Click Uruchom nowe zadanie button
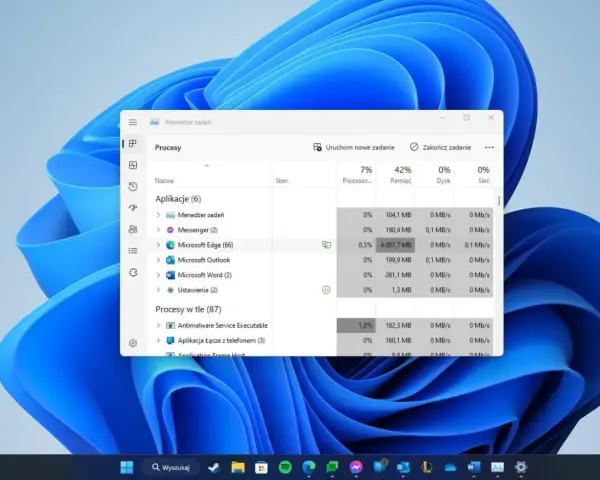Image resolution: width=600 pixels, height=480 pixels. (354, 147)
